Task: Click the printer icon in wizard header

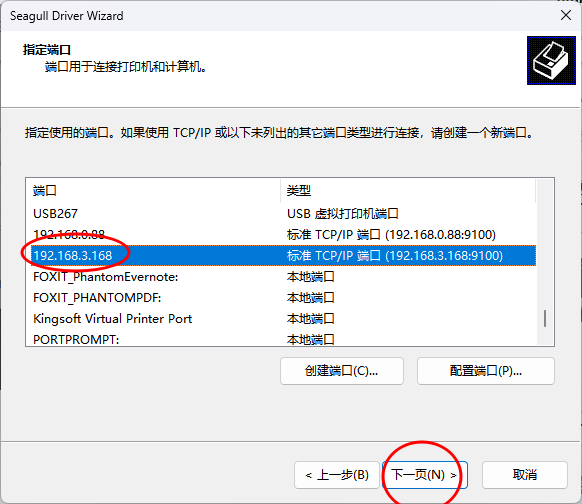Action: tap(551, 60)
